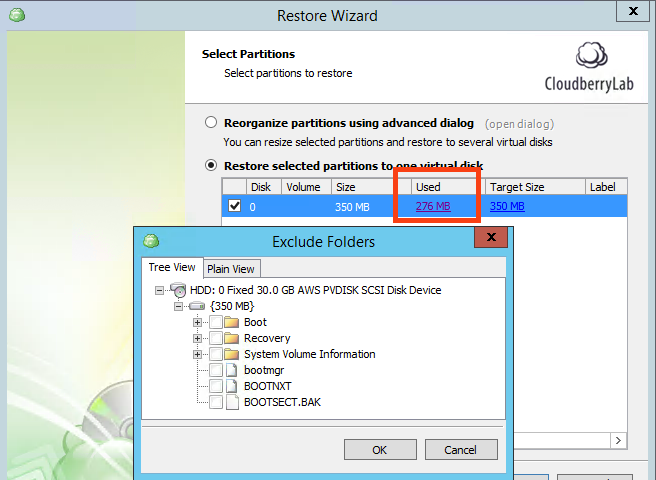Switch to the Plain View tab

pos(231,269)
